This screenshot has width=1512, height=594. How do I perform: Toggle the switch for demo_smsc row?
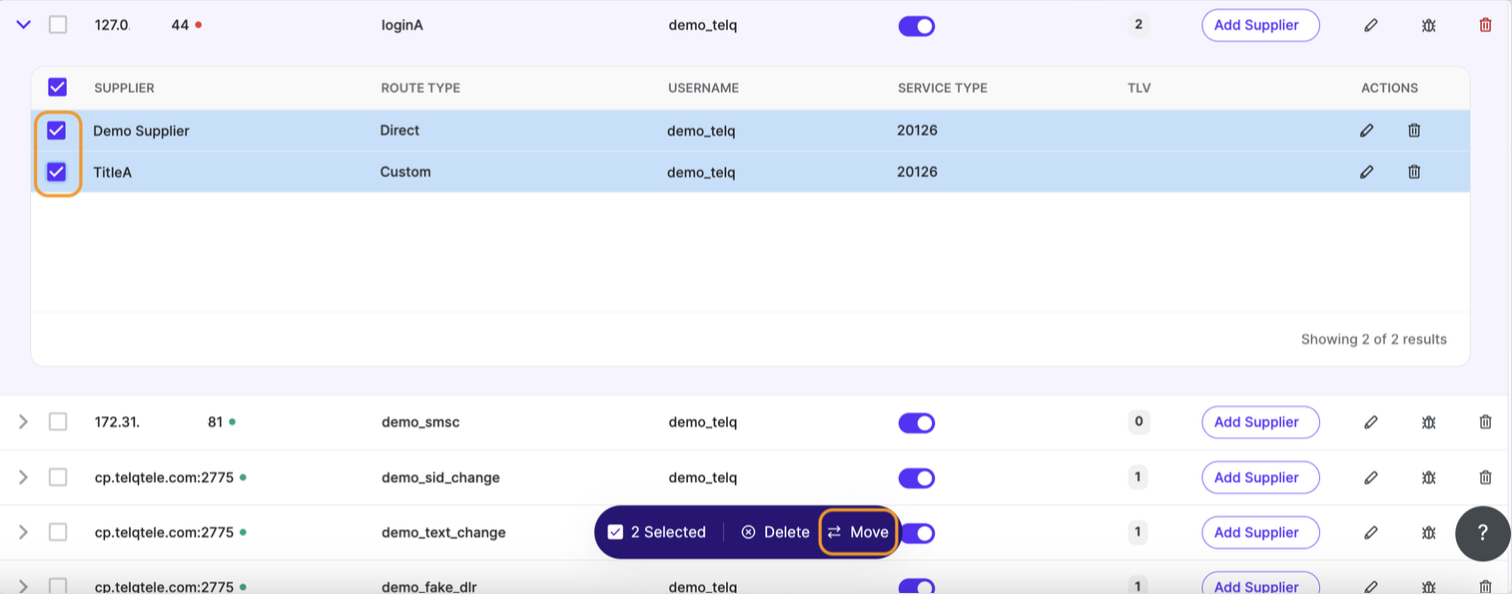coord(916,423)
